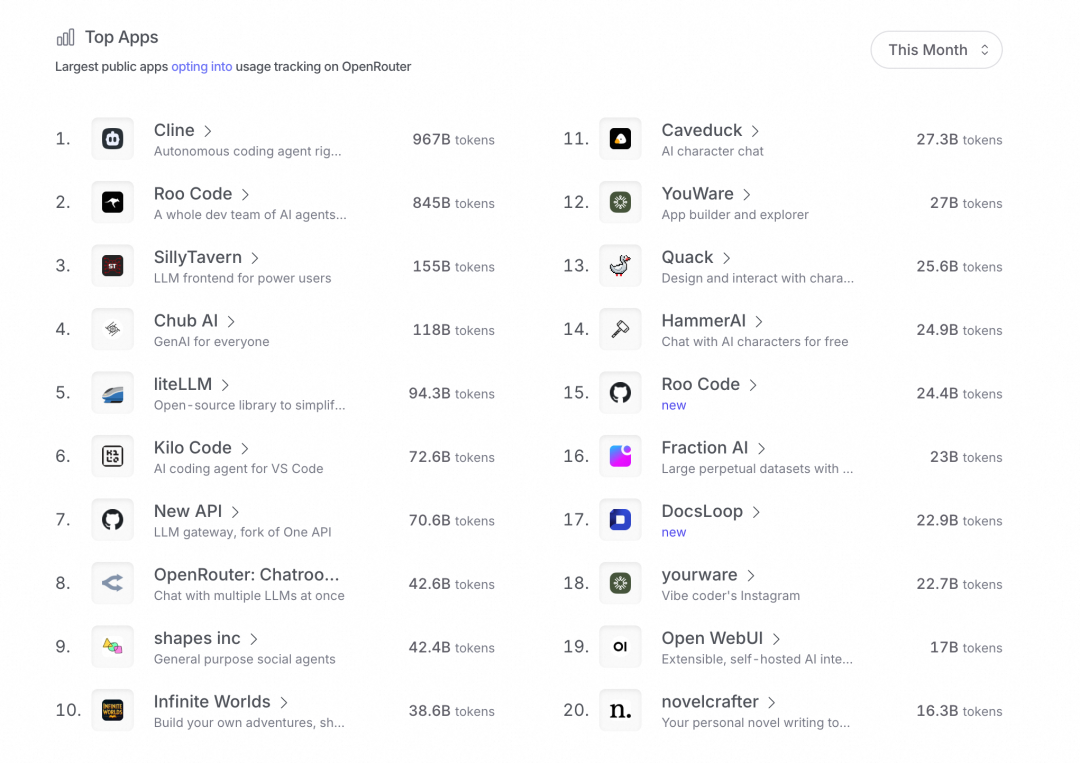Expand the arrow next to DocsLoop
Image resolution: width=1080 pixels, height=763 pixels.
756,512
